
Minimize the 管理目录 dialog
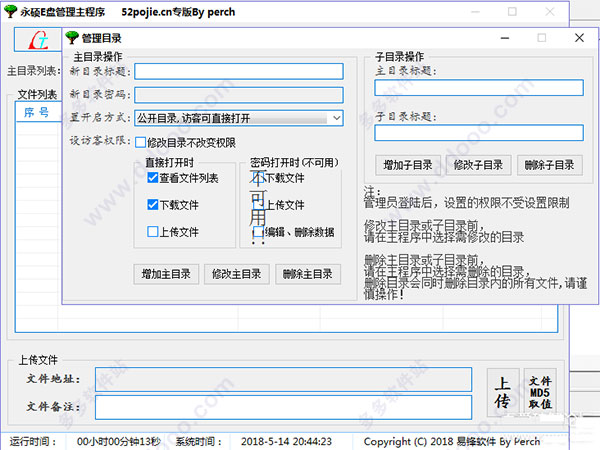pyautogui.click(x=505, y=38)
